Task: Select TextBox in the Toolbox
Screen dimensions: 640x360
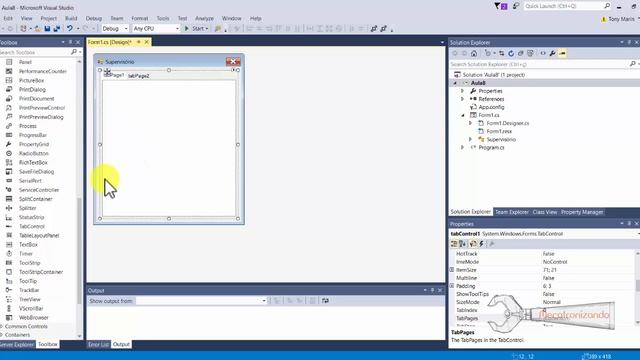Action: 28,244
